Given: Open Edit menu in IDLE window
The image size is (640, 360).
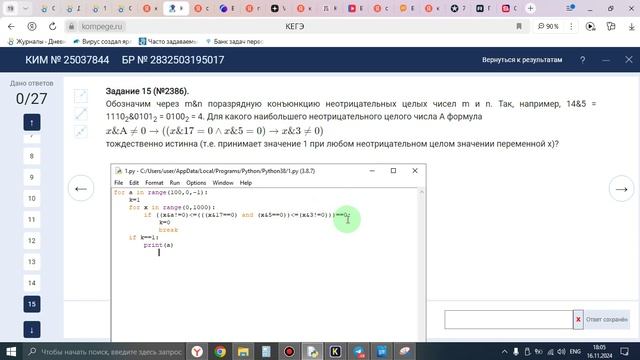Looking at the screenshot, I should 134,183.
